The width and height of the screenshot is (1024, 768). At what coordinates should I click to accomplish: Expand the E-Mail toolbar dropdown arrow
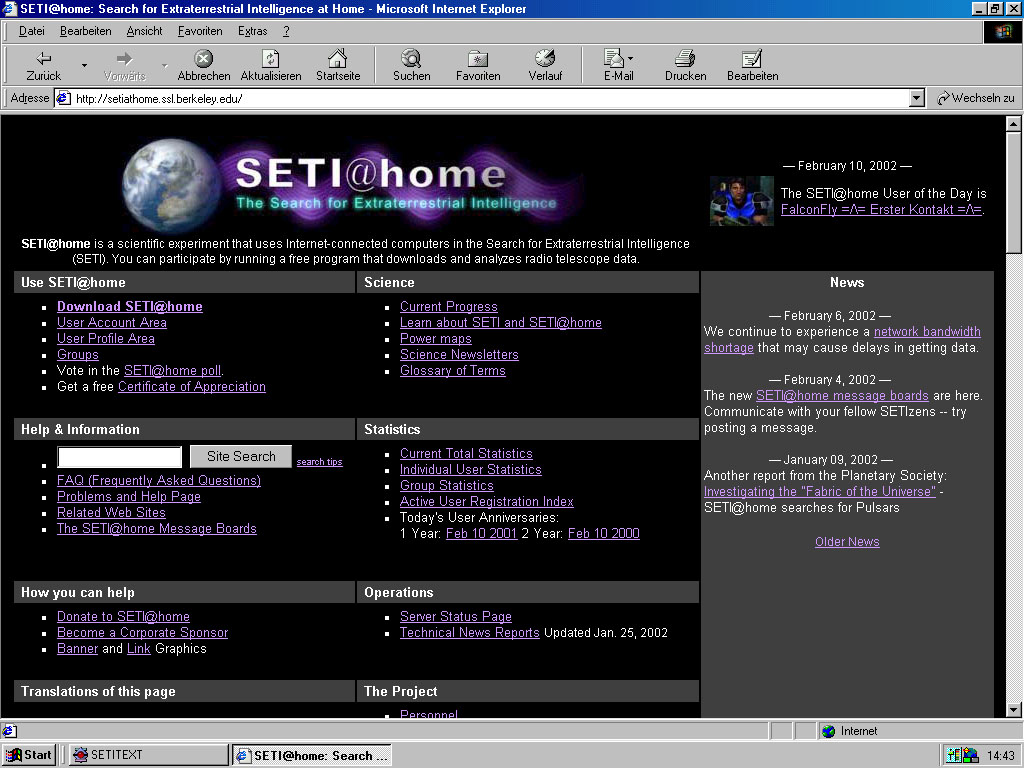point(631,59)
